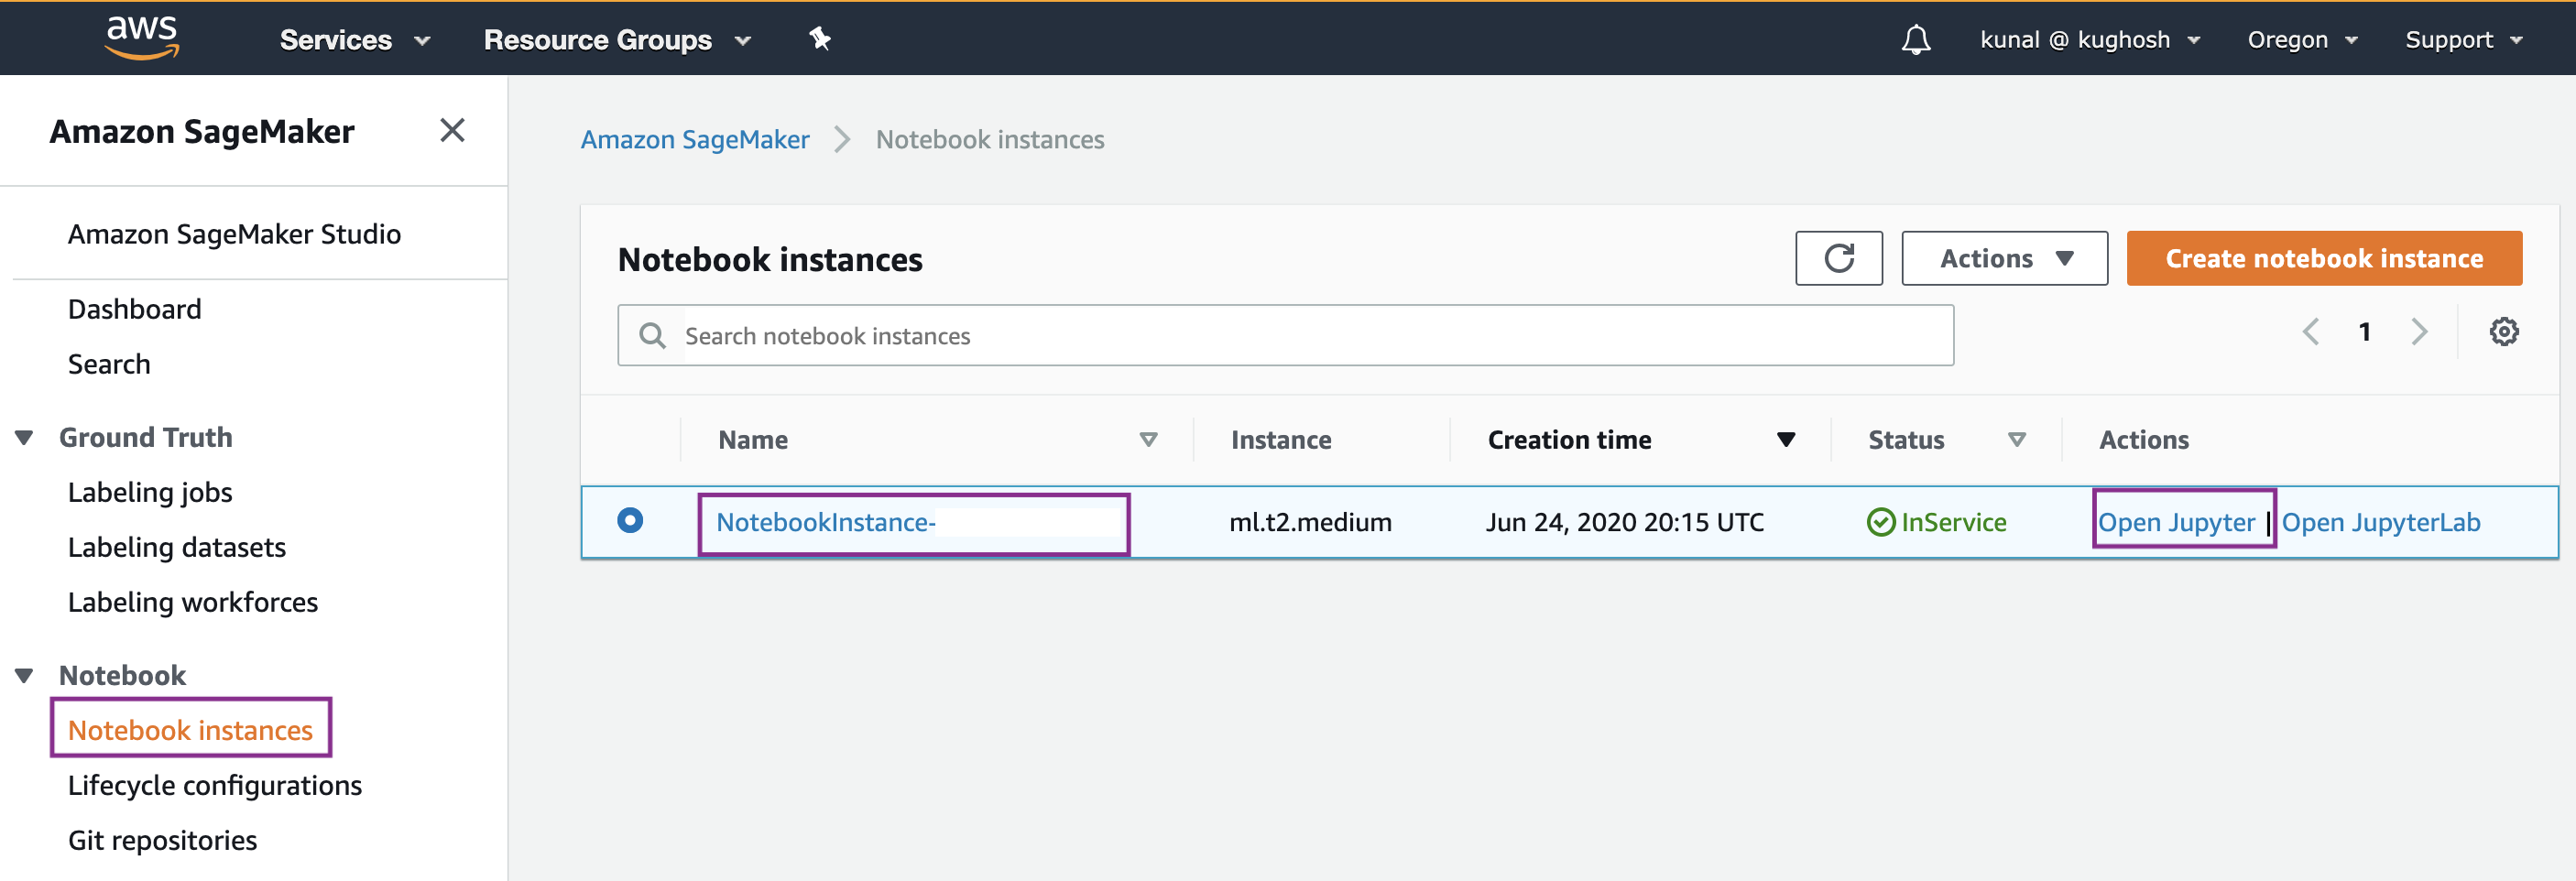Open the Resource Groups dropdown
The width and height of the screenshot is (2576, 881).
coord(617,40)
